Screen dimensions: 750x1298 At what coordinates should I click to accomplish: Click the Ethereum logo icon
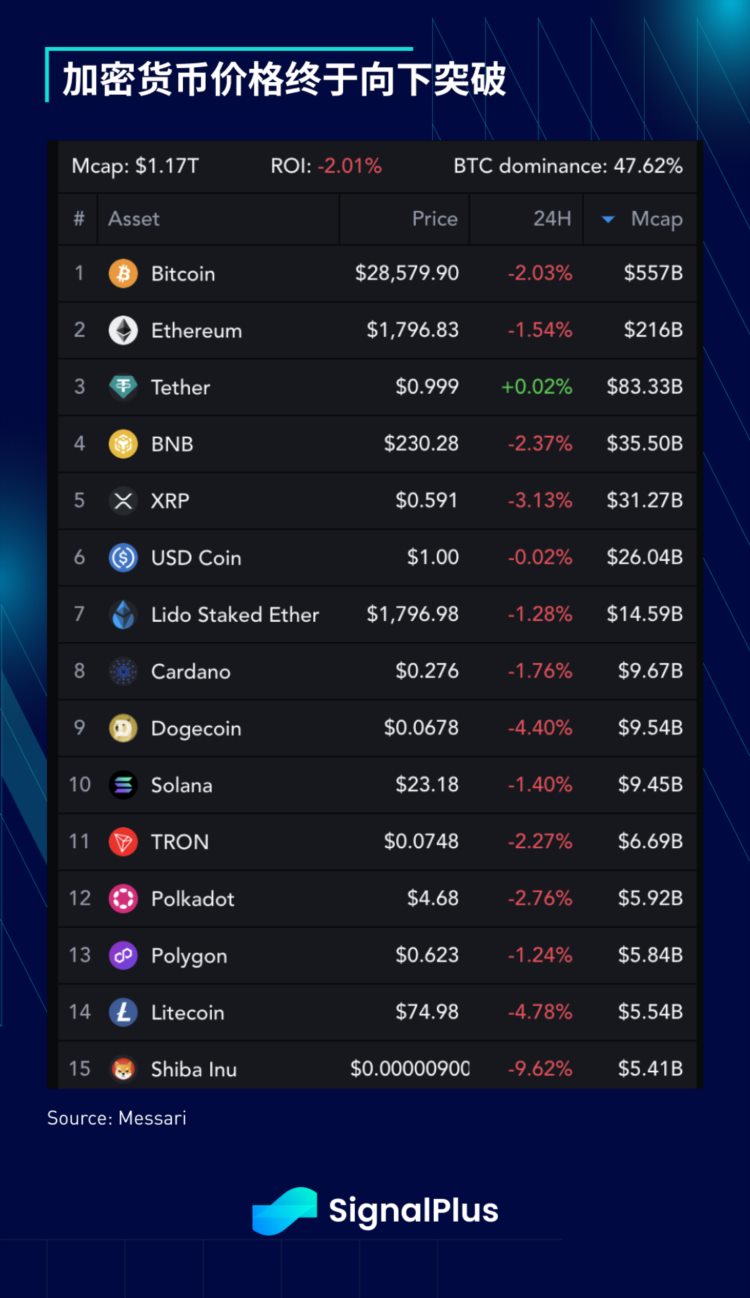[123, 331]
